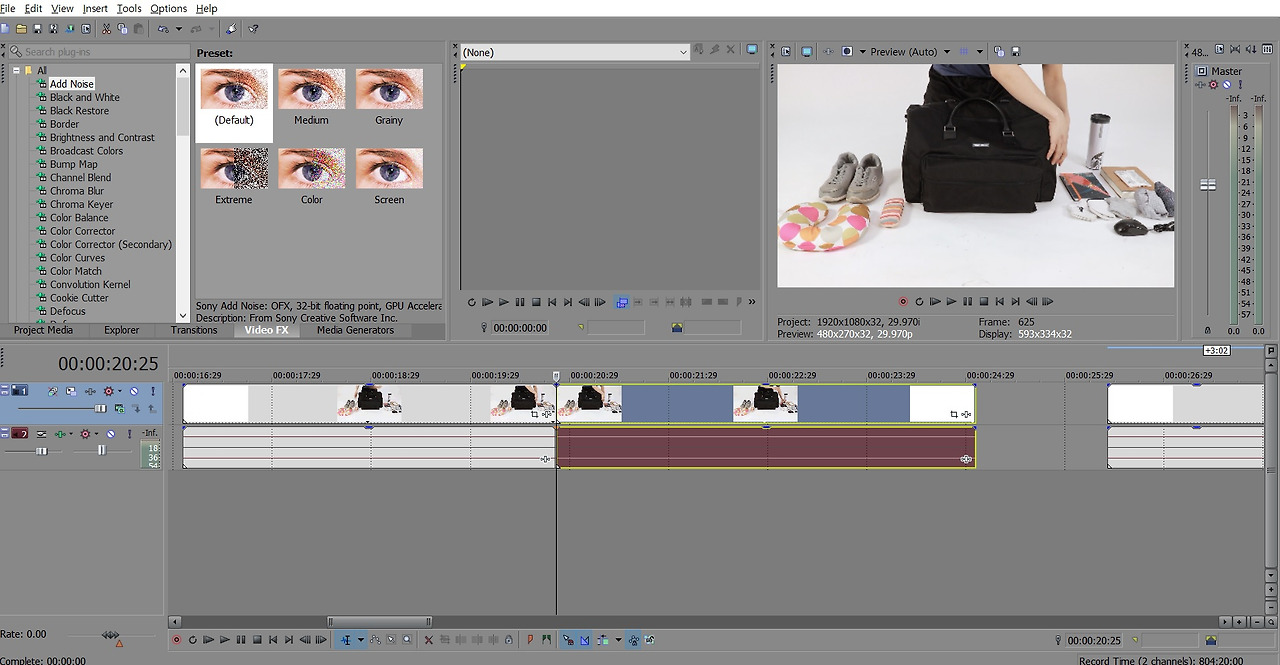
Task: Click the What's This help icon
Action: pos(253,29)
